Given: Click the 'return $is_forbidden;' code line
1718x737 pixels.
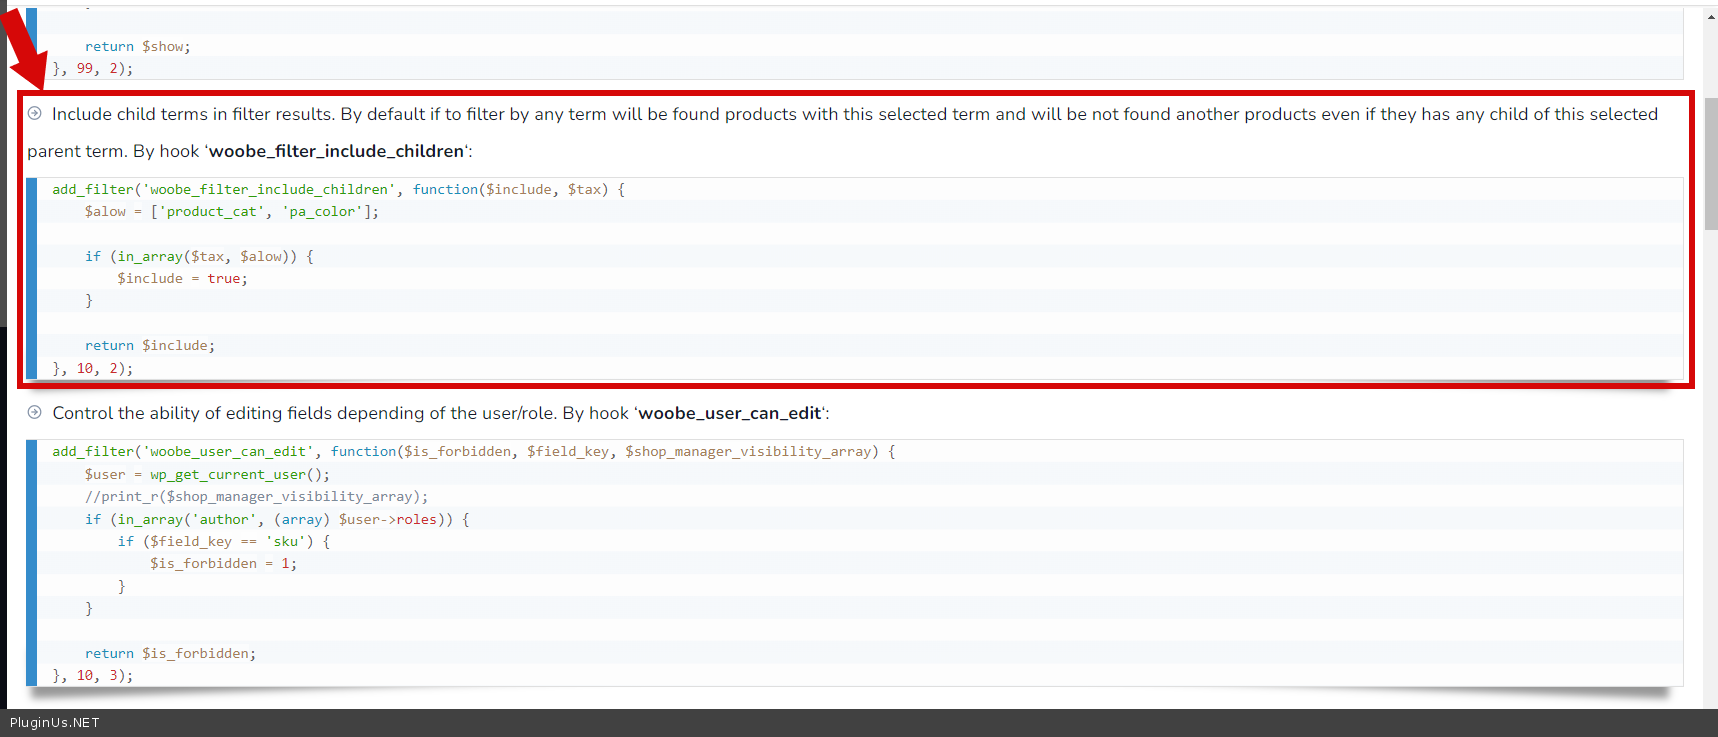Looking at the screenshot, I should point(170,654).
